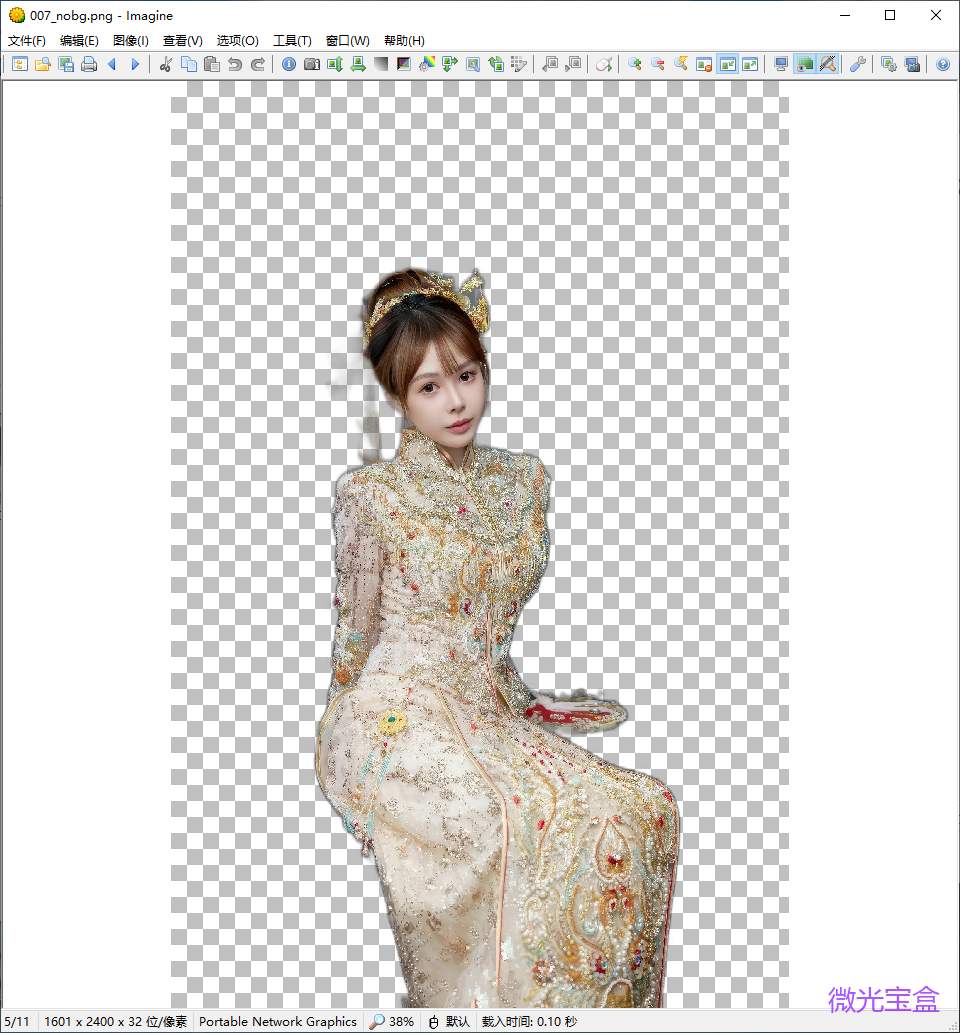Print the image using the printer icon
Image resolution: width=960 pixels, height=1033 pixels.
click(89, 64)
